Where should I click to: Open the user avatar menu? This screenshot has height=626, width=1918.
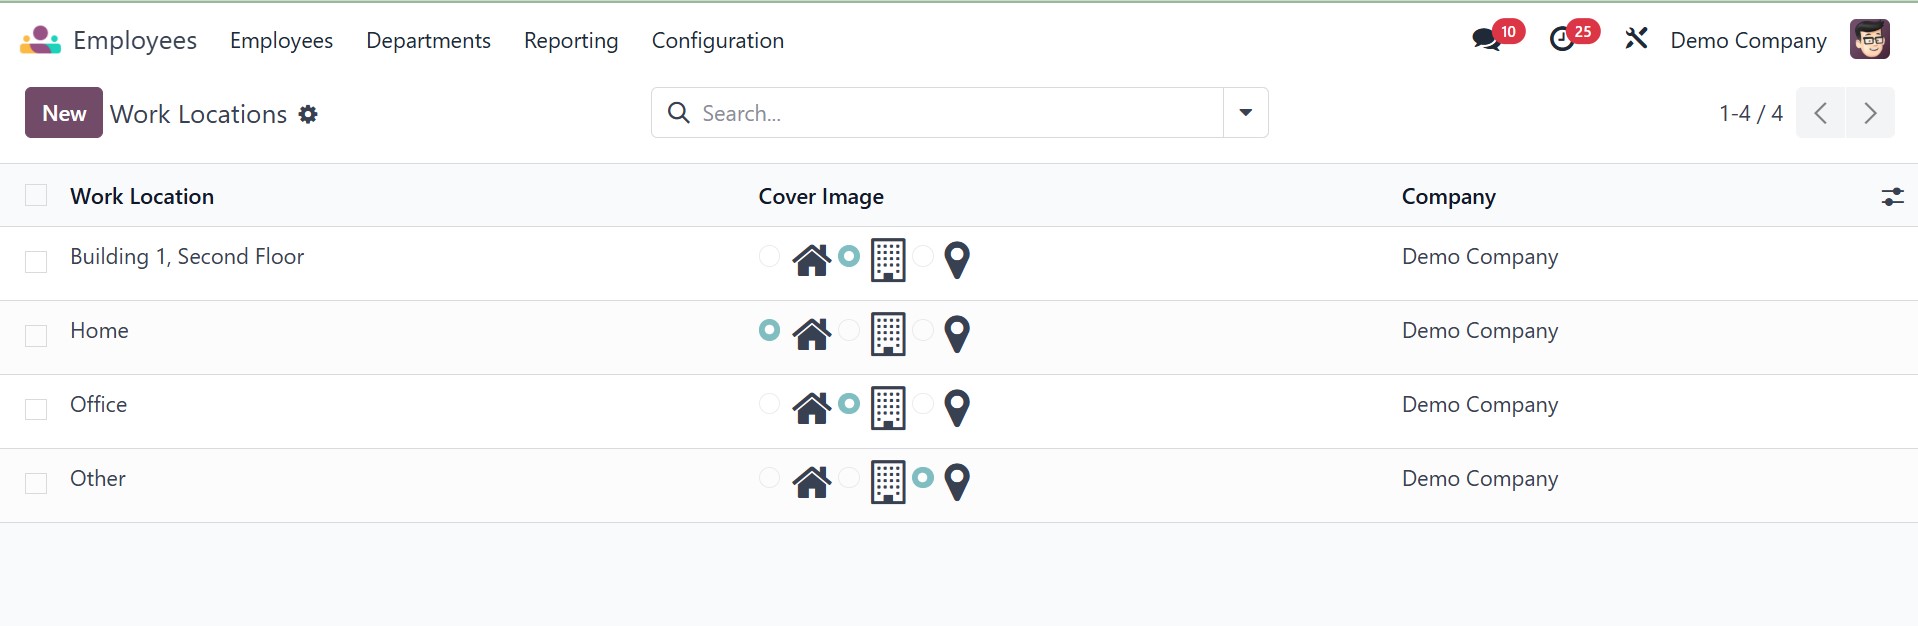1869,40
